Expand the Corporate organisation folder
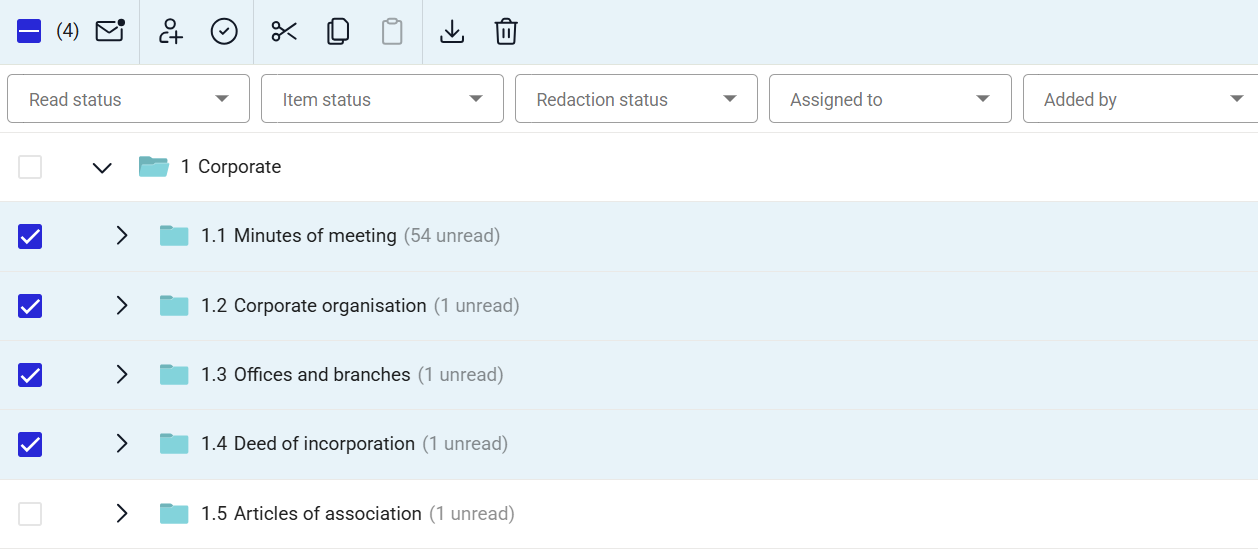 pyautogui.click(x=122, y=305)
